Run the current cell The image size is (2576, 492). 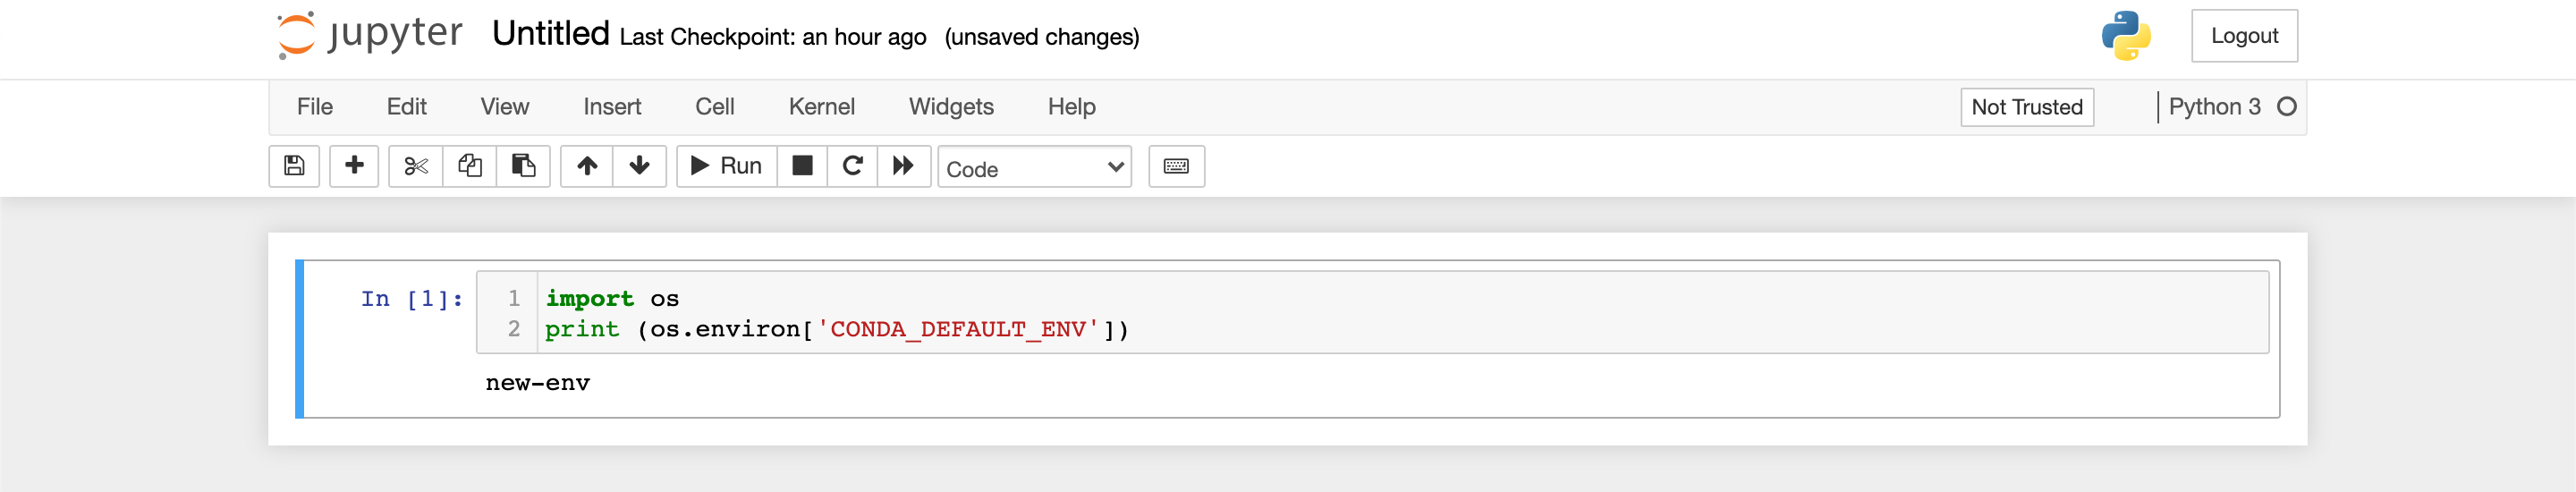pyautogui.click(x=727, y=166)
